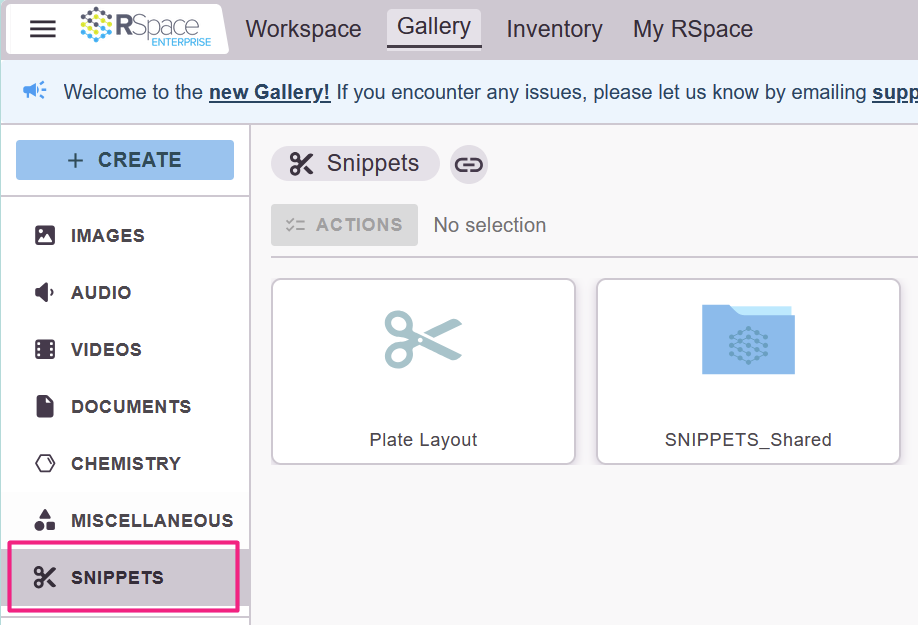Go to the My RSpace tab
The height and width of the screenshot is (625, 918).
(693, 29)
